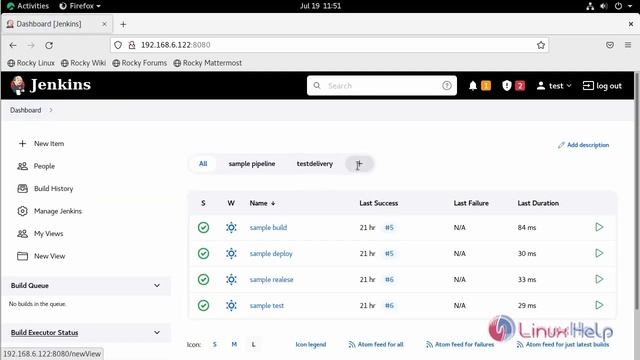The image size is (640, 360).
Task: Open the Firefox hamburger menu
Action: 628,45
